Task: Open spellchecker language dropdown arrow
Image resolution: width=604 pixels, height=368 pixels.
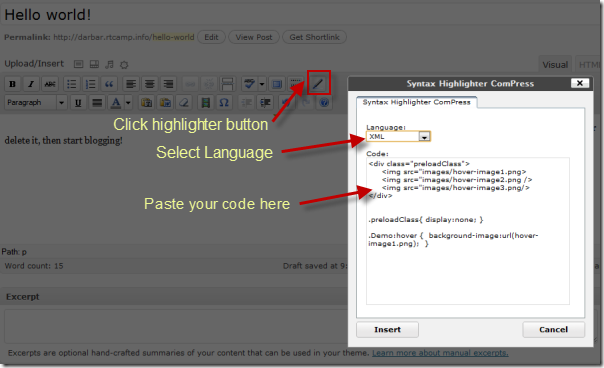Action: pos(262,84)
